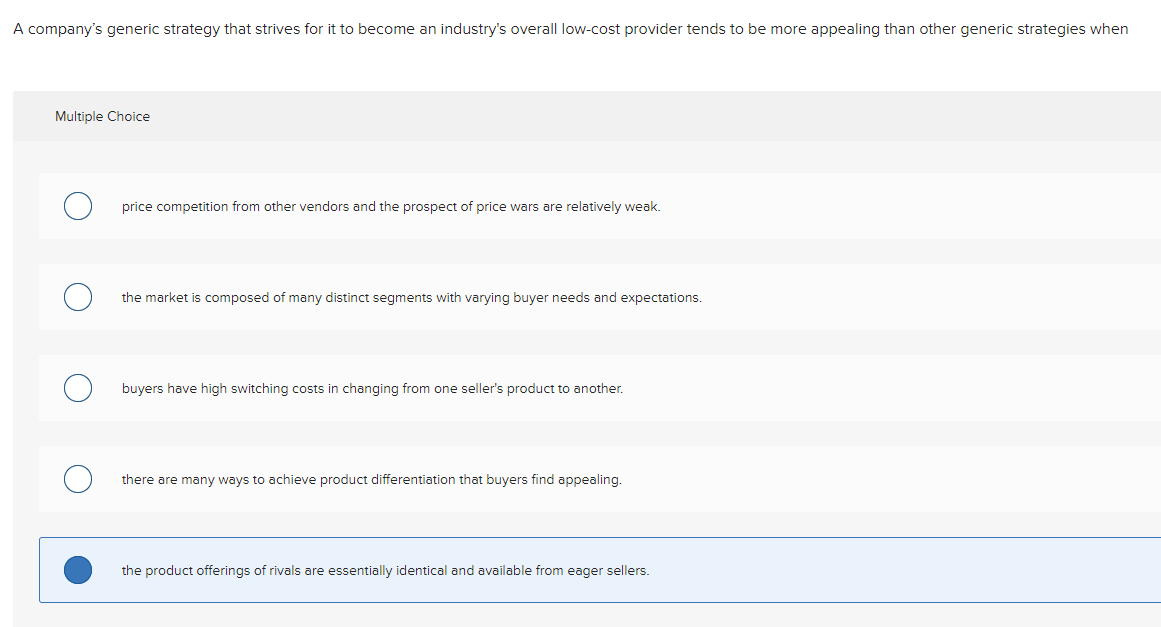This screenshot has width=1161, height=627.
Task: Click the Multiple Choice section header
Action: pos(102,116)
